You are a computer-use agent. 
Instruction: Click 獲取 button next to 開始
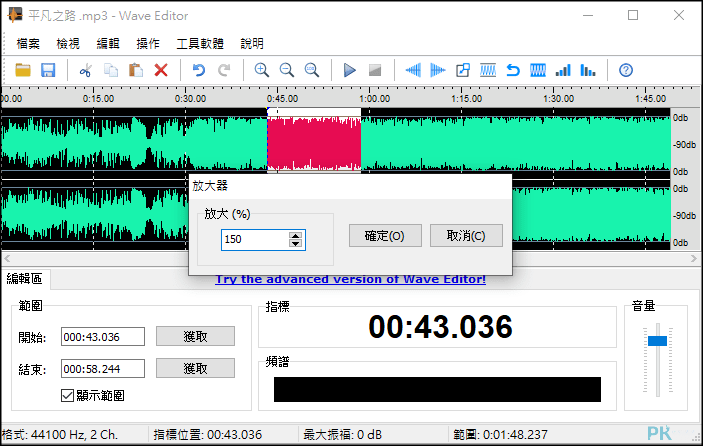tap(195, 336)
